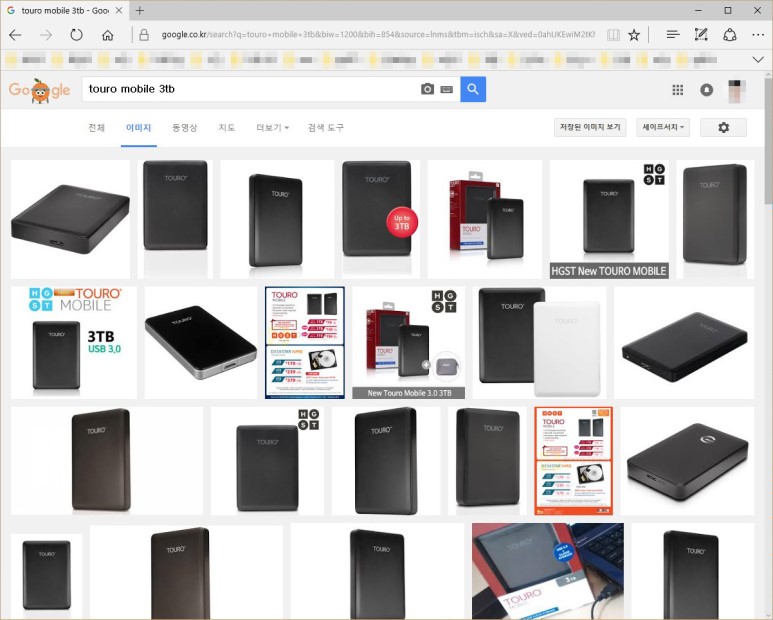
Task: Switch to the 전체 results tab
Action: [96, 128]
